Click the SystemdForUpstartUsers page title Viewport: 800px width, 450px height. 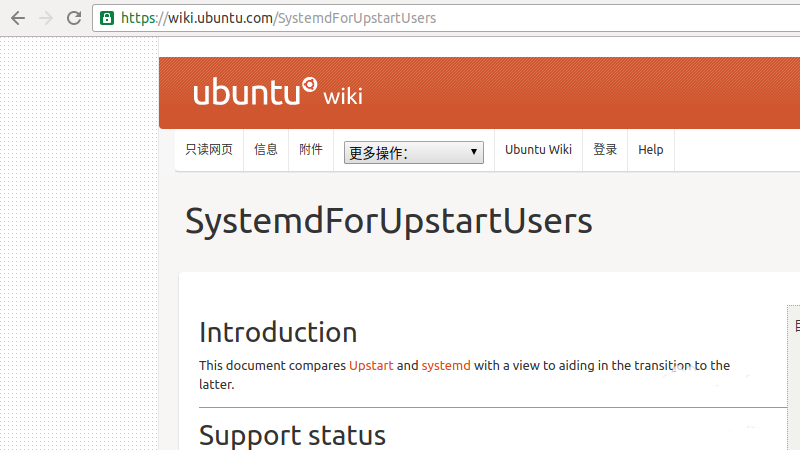point(388,221)
